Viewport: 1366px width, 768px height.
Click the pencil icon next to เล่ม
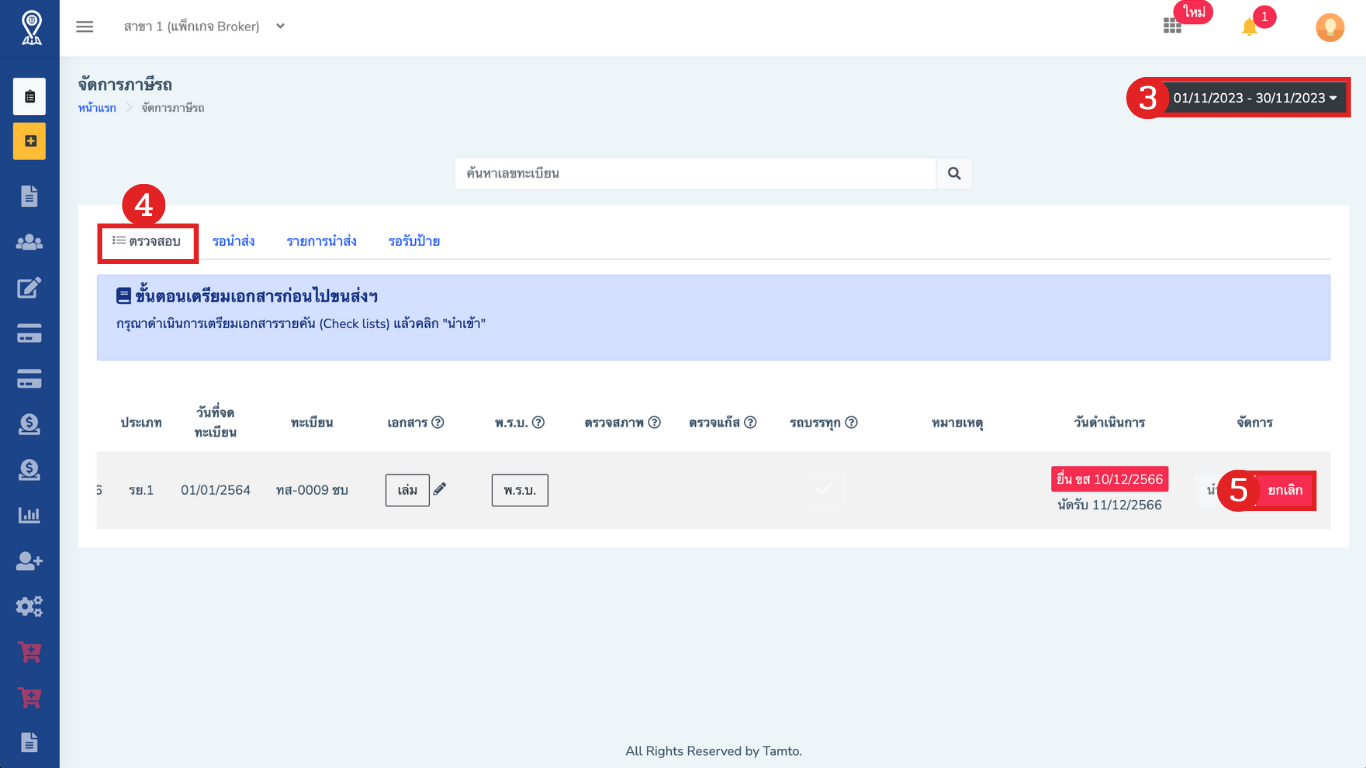[440, 489]
